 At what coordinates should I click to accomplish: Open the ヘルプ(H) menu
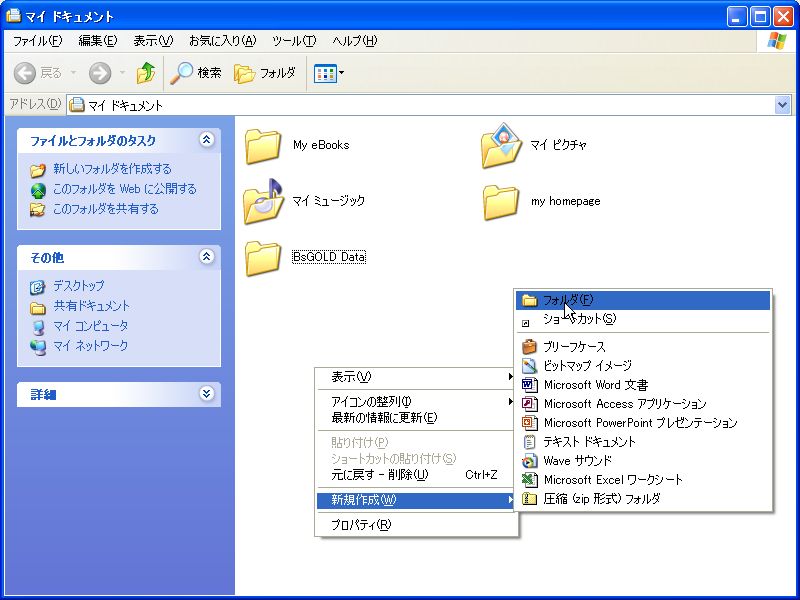[355, 41]
